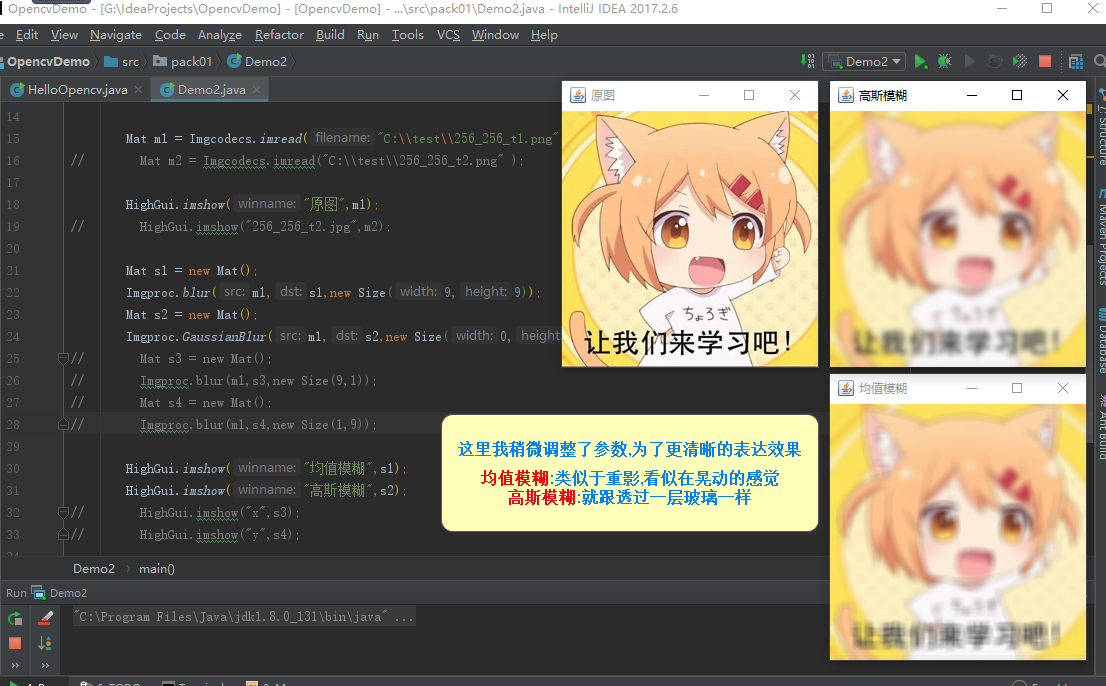The width and height of the screenshot is (1106, 686).
Task: Open the Edit menu
Action: point(27,35)
